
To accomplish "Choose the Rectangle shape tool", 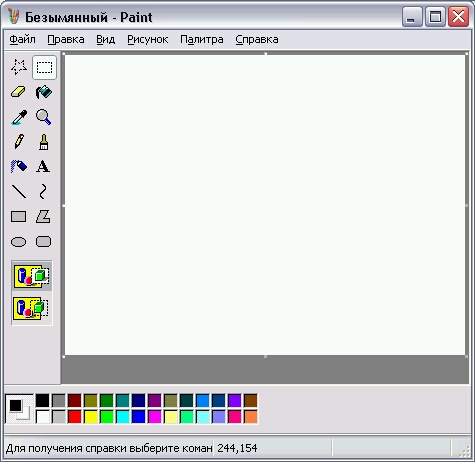I will tap(19, 216).
